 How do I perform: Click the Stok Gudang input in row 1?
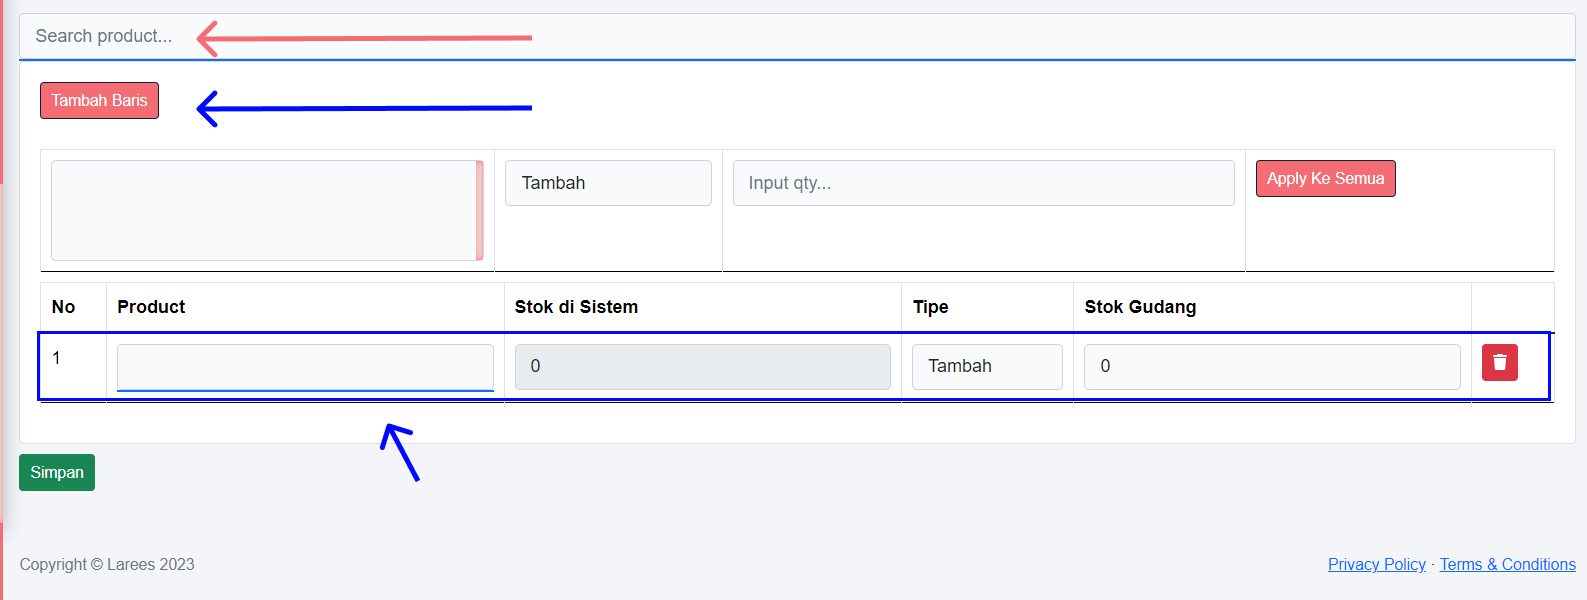tap(1271, 366)
